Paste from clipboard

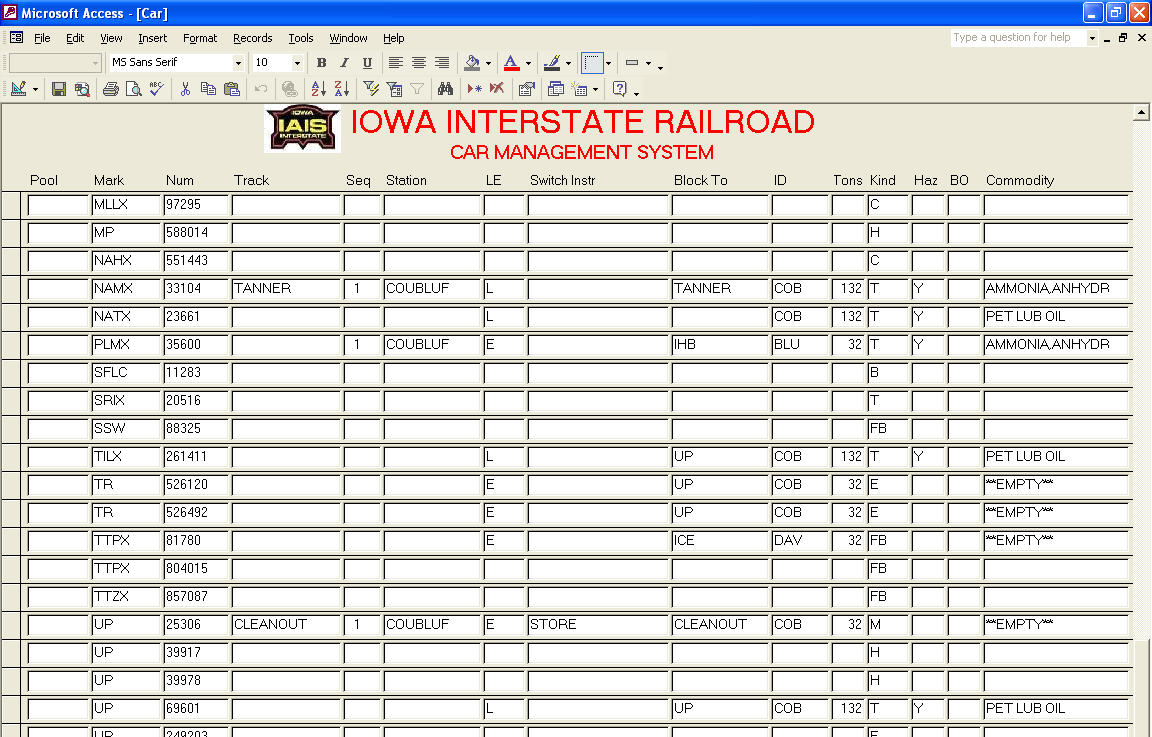click(x=231, y=89)
